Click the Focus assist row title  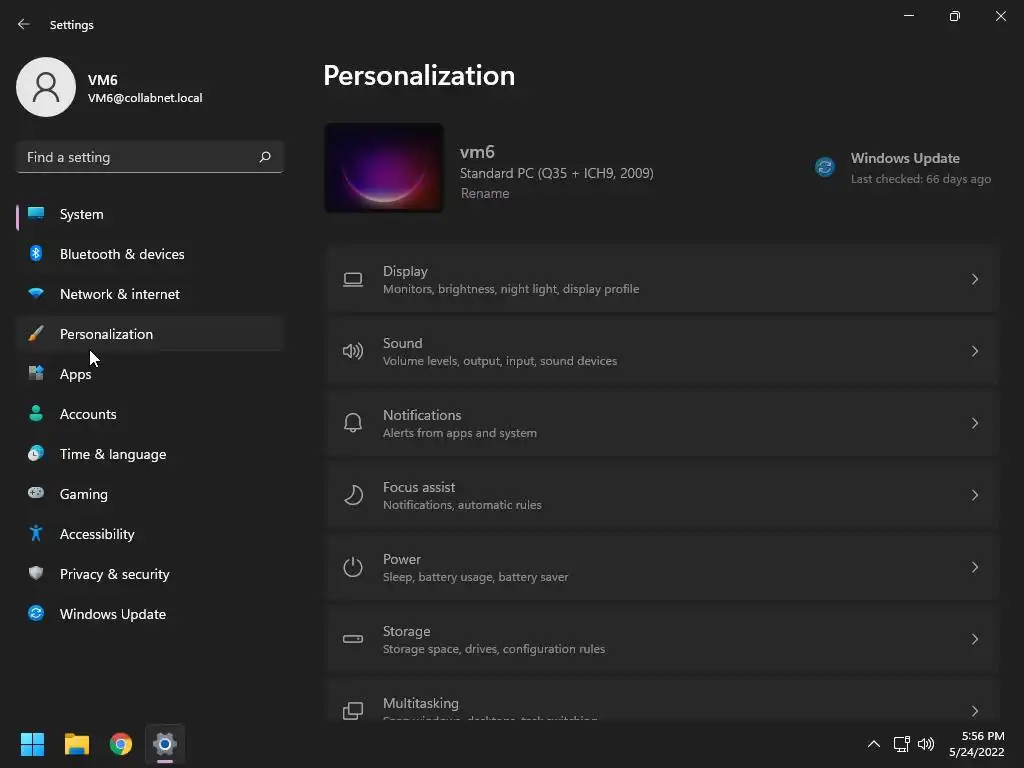[419, 487]
